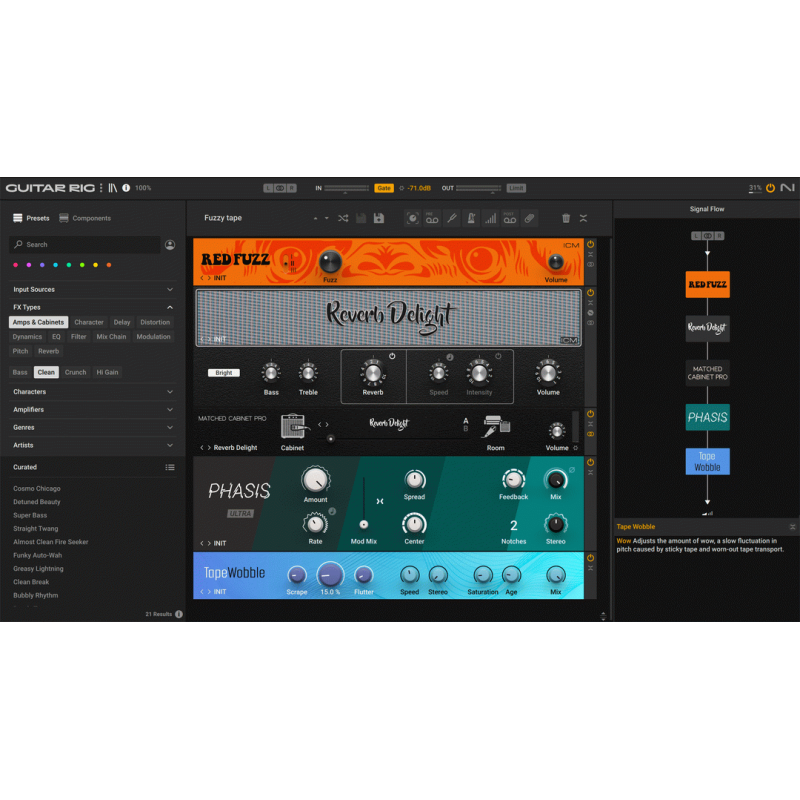Click the Room microphone icon
This screenshot has height=800, width=800.
(x=496, y=426)
